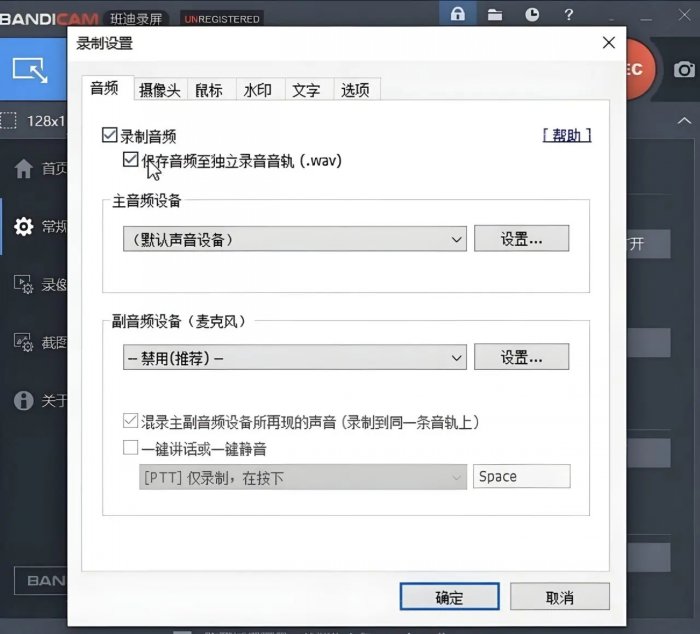Click the help question mark icon
The image size is (700, 634).
point(569,14)
